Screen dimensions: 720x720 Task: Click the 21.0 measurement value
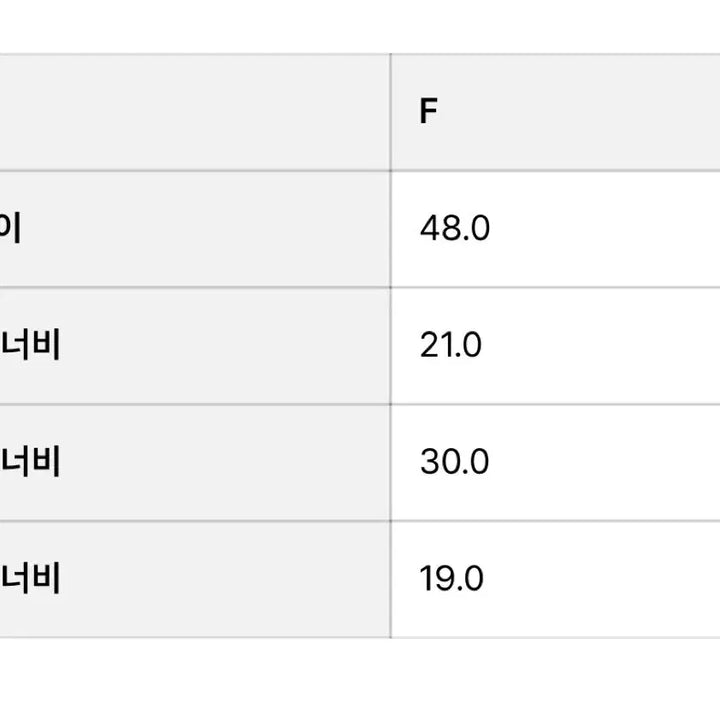pos(451,346)
